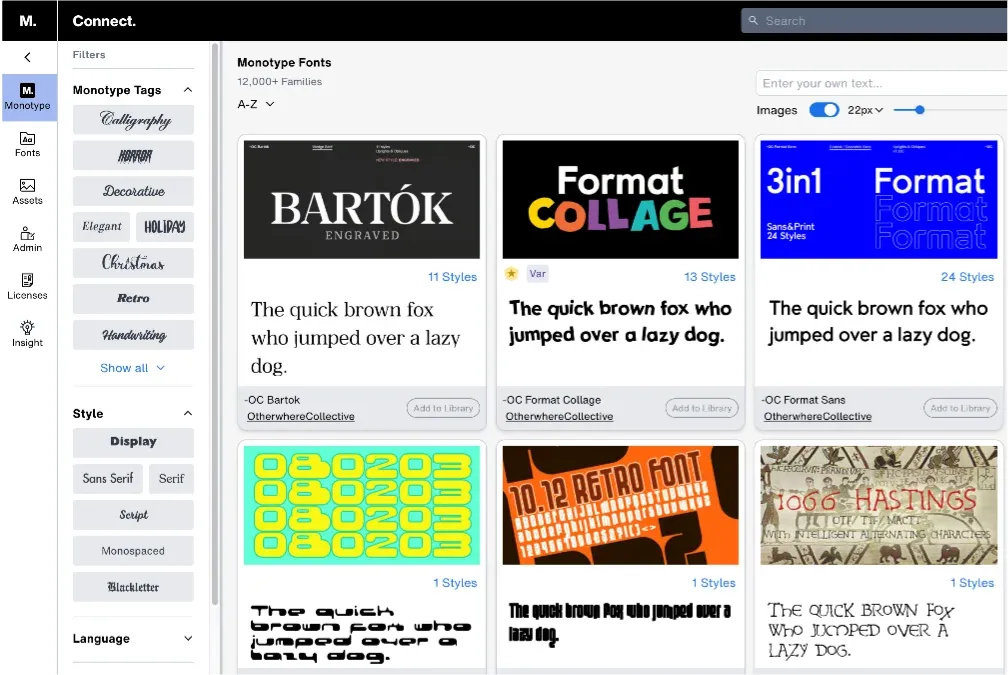Expand tags with Show all
Viewport: 1008px width, 675px height.
pos(132,368)
